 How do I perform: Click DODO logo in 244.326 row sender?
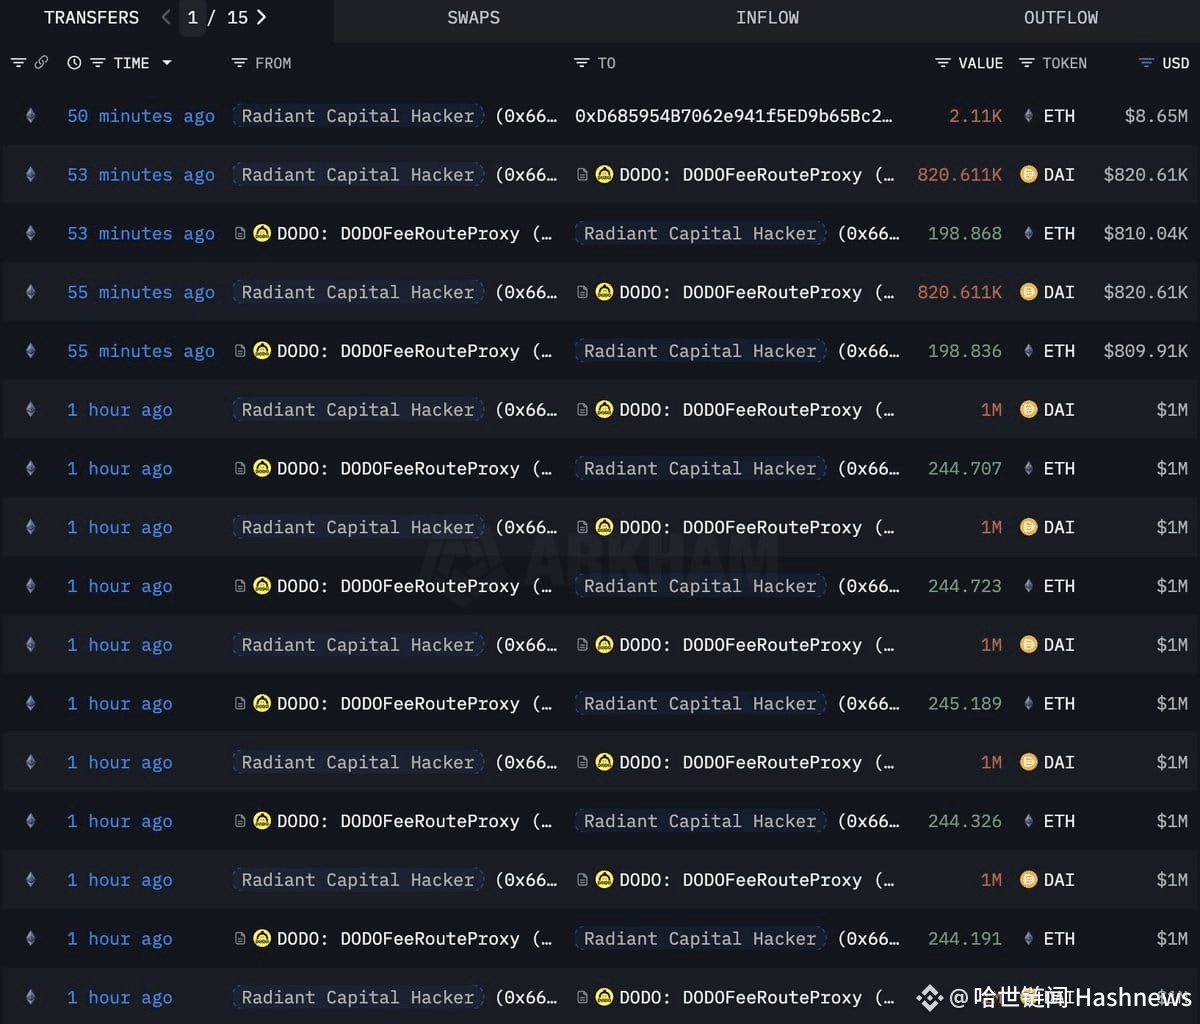click(262, 821)
